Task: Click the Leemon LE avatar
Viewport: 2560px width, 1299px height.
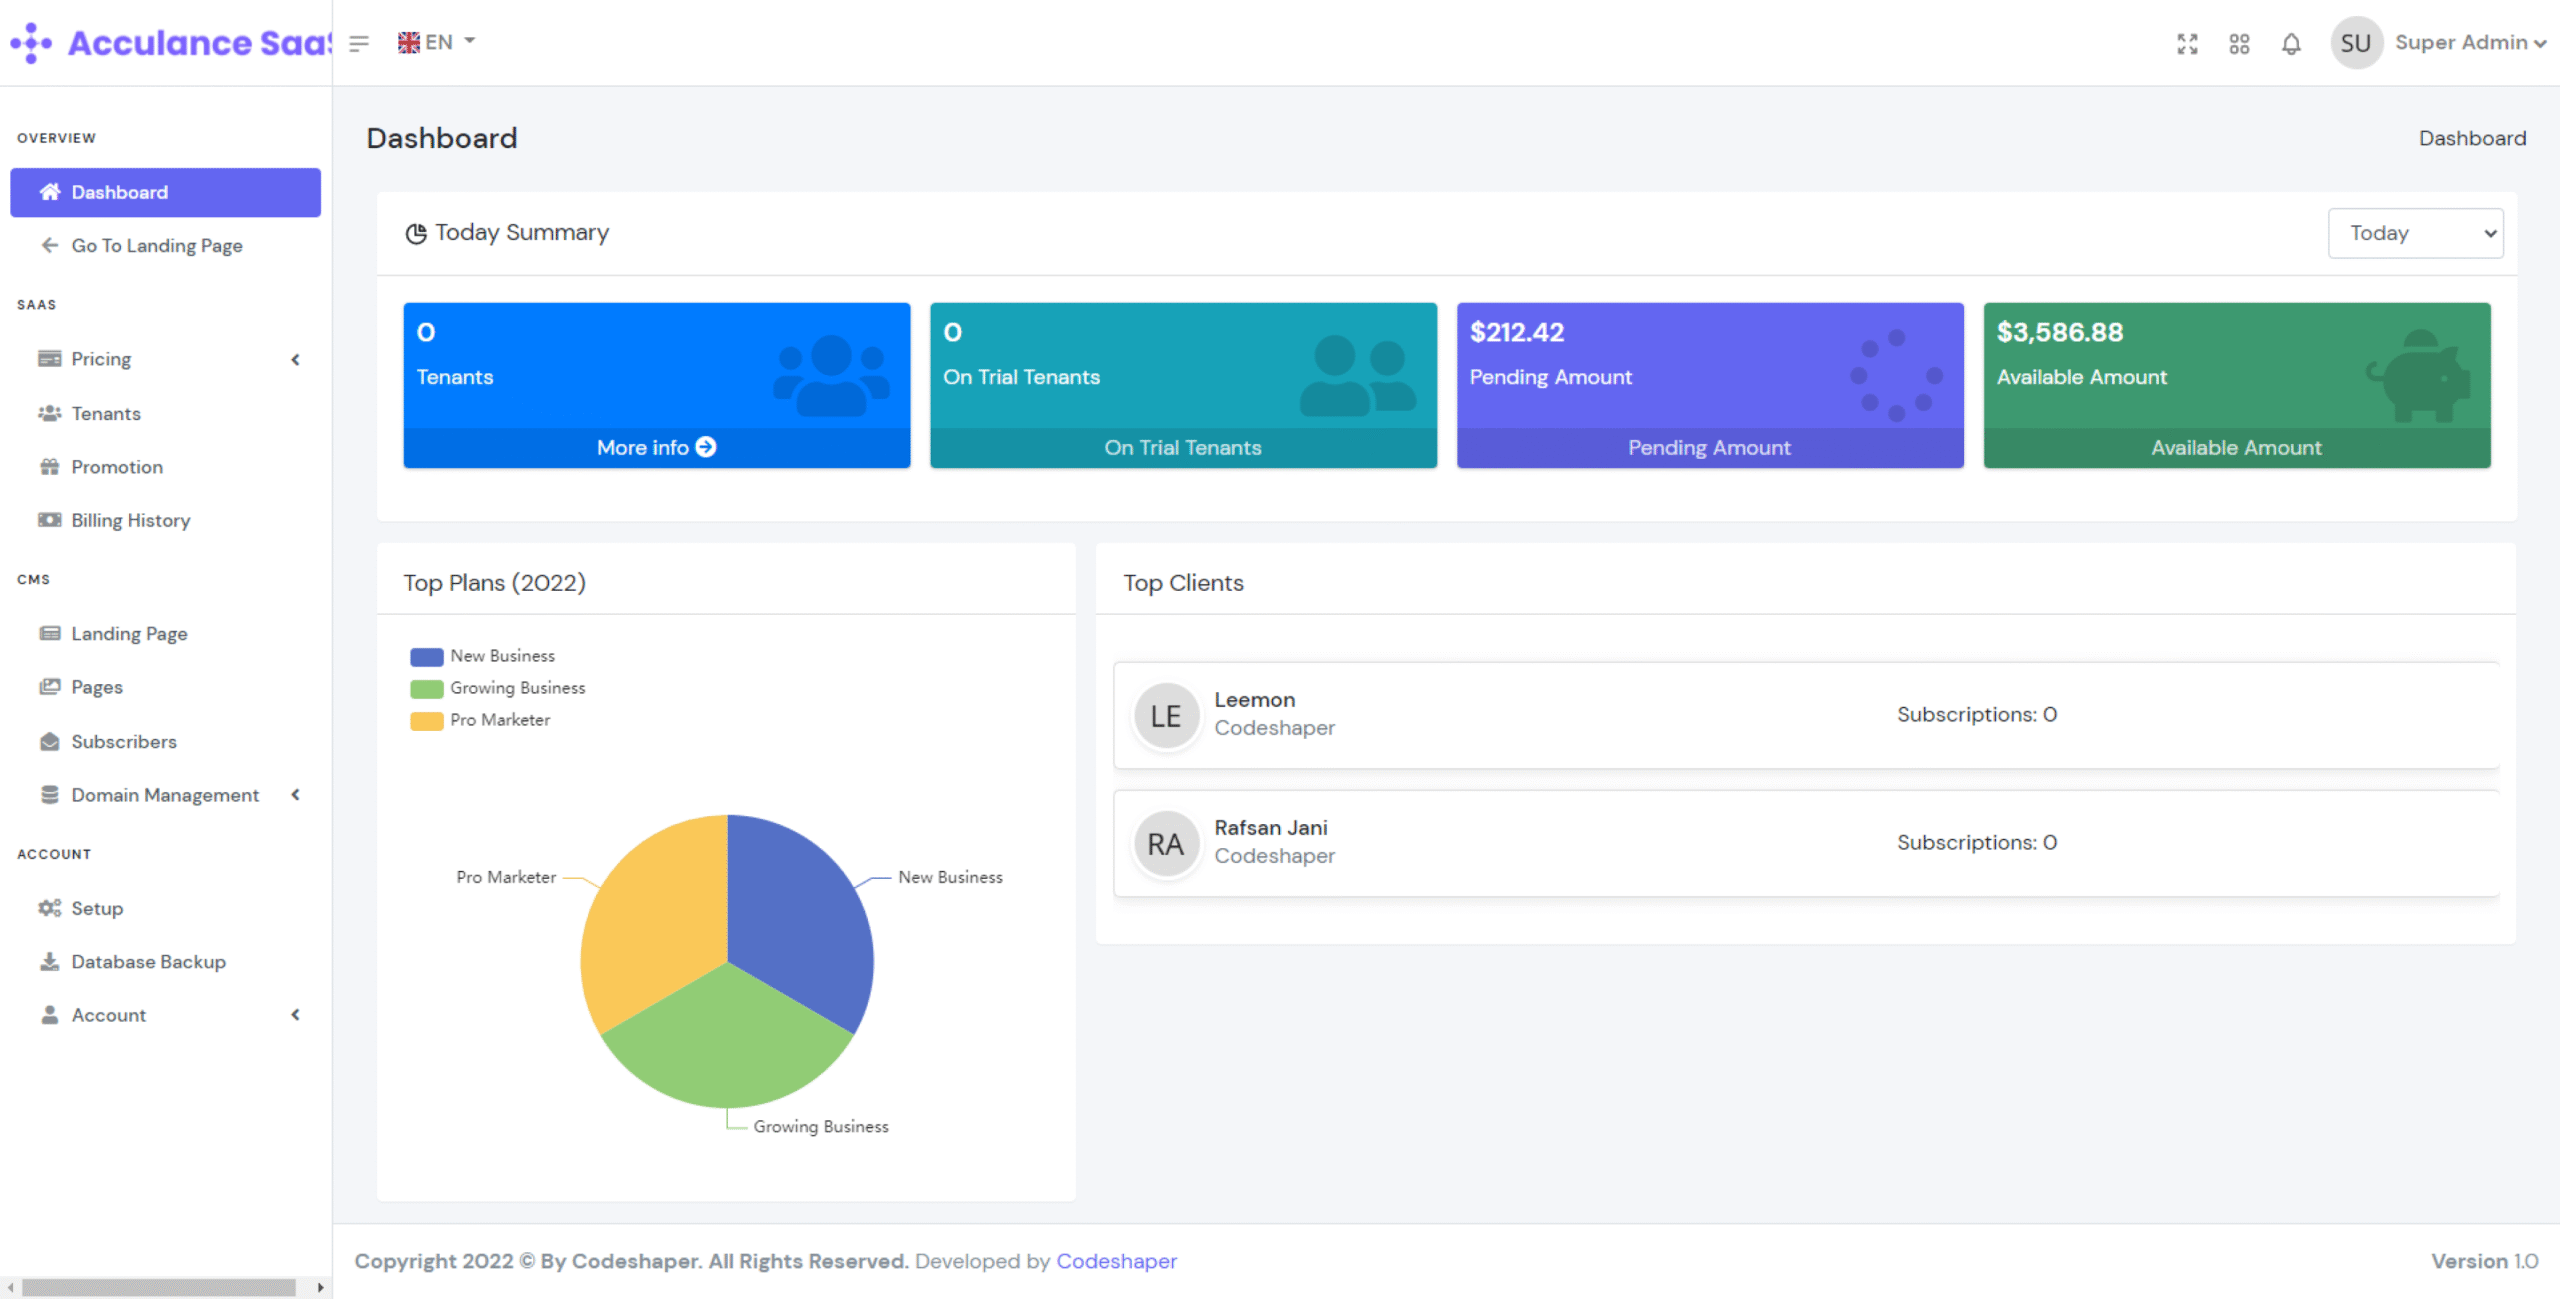Action: click(x=1166, y=715)
